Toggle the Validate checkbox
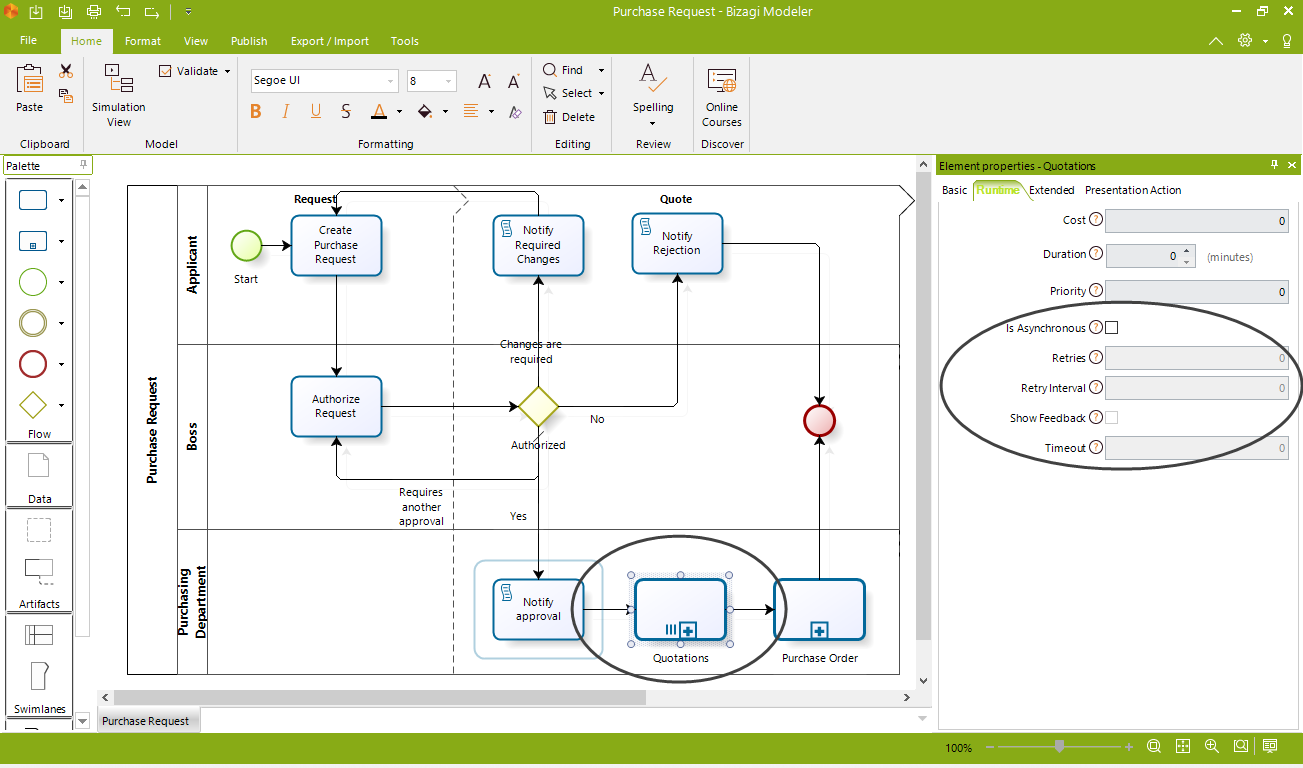This screenshot has width=1303, height=768. point(165,71)
